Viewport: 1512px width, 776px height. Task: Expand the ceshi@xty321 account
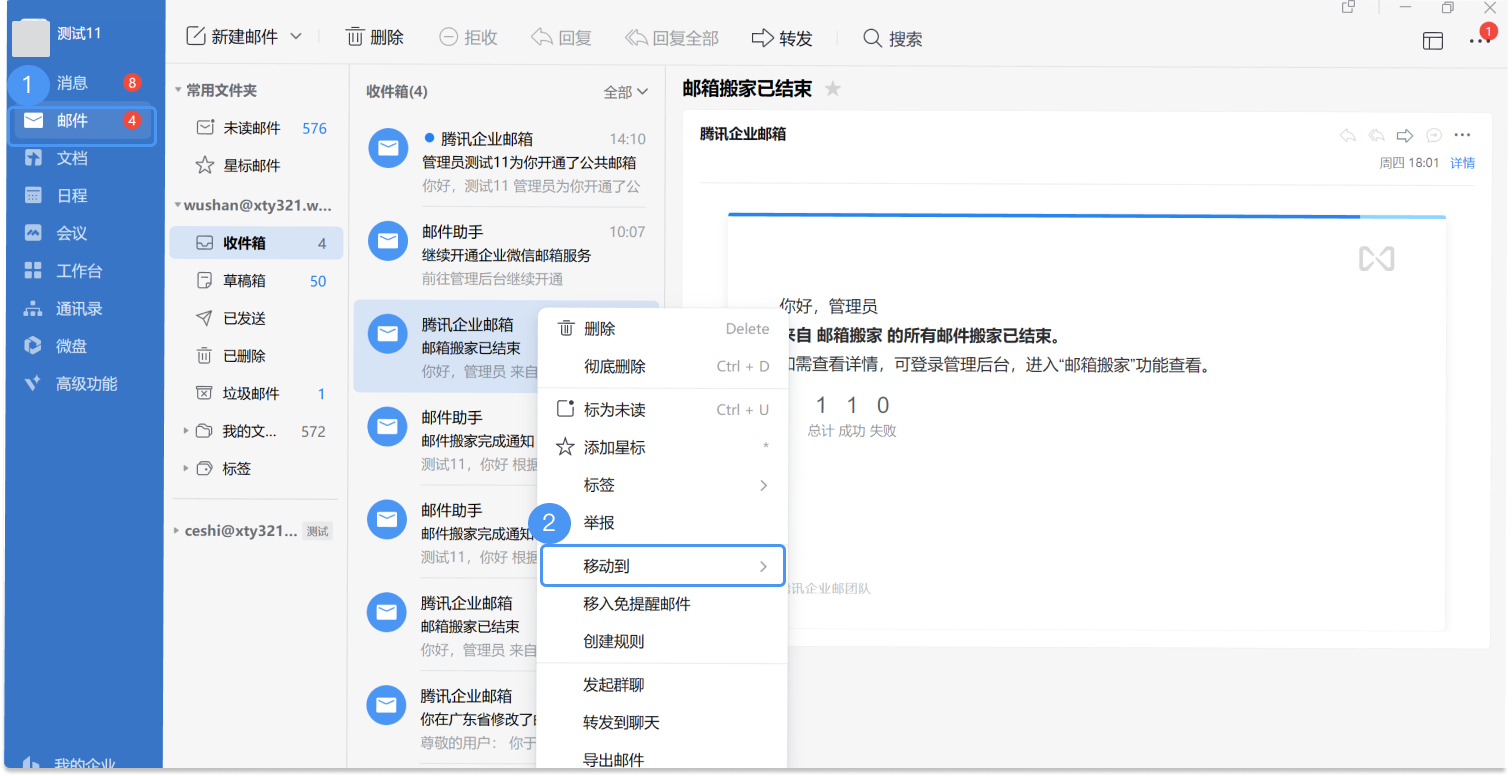177,531
